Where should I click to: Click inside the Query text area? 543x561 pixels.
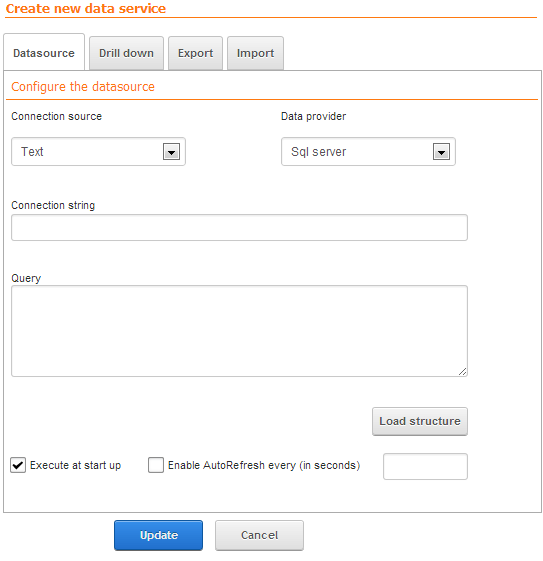(239, 331)
